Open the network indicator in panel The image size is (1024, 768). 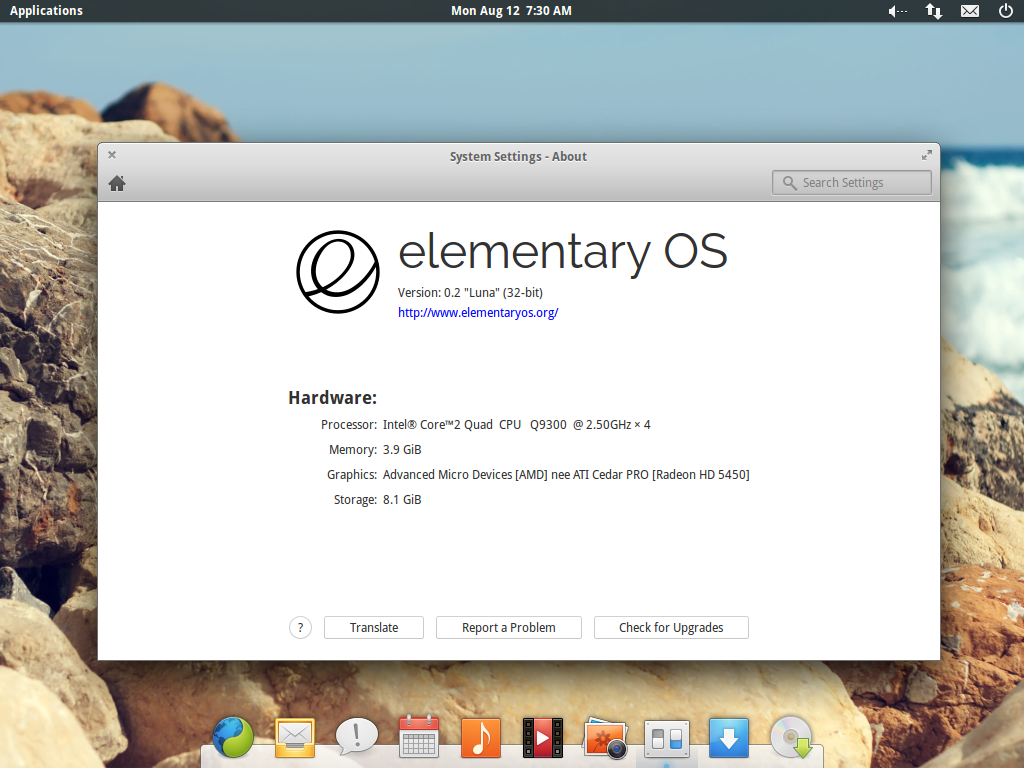(934, 11)
